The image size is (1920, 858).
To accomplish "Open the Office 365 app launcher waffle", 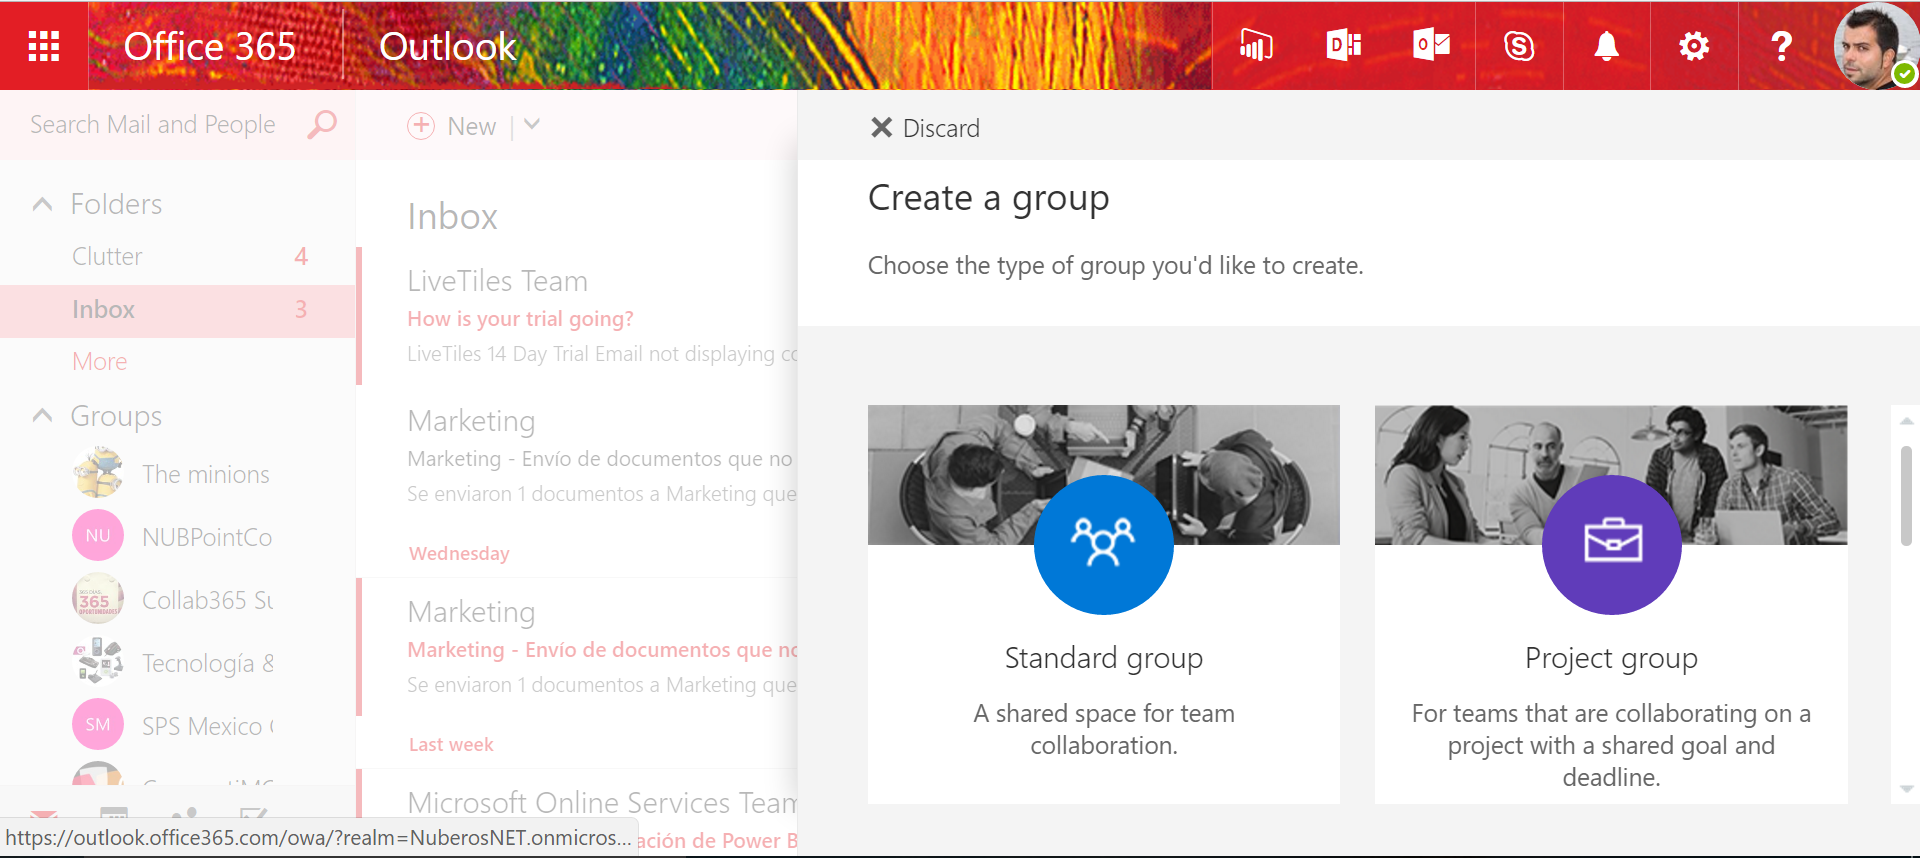I will (x=44, y=46).
